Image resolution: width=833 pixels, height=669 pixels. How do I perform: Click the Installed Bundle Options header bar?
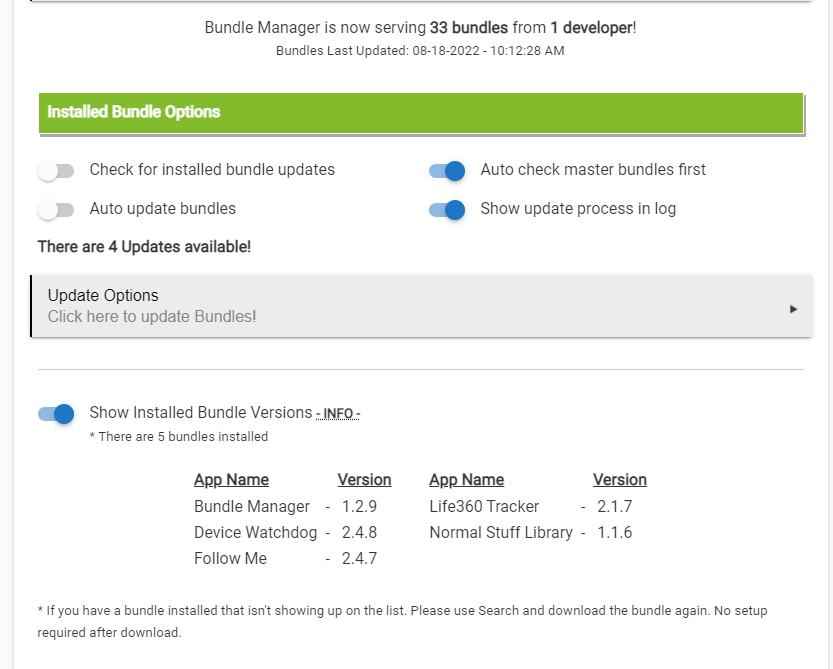pyautogui.click(x=420, y=113)
